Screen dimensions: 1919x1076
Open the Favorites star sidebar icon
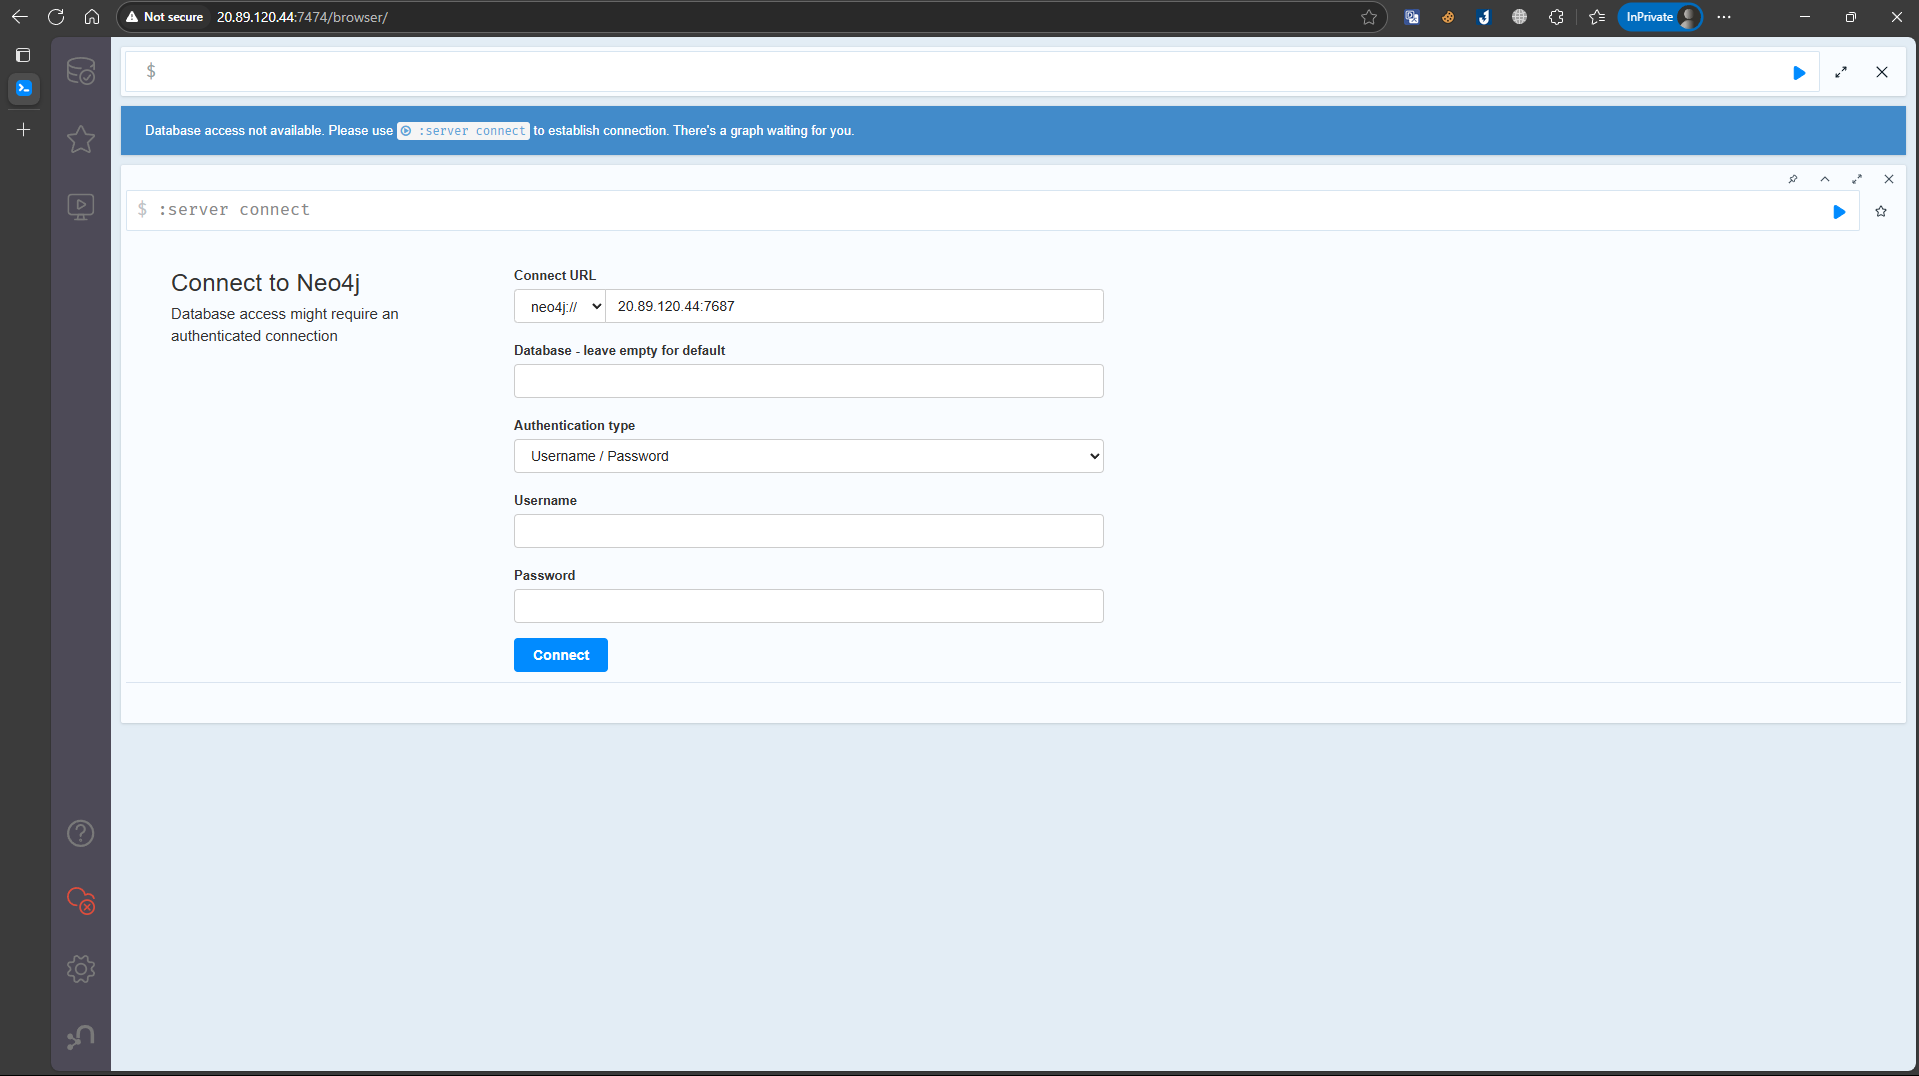[x=81, y=139]
